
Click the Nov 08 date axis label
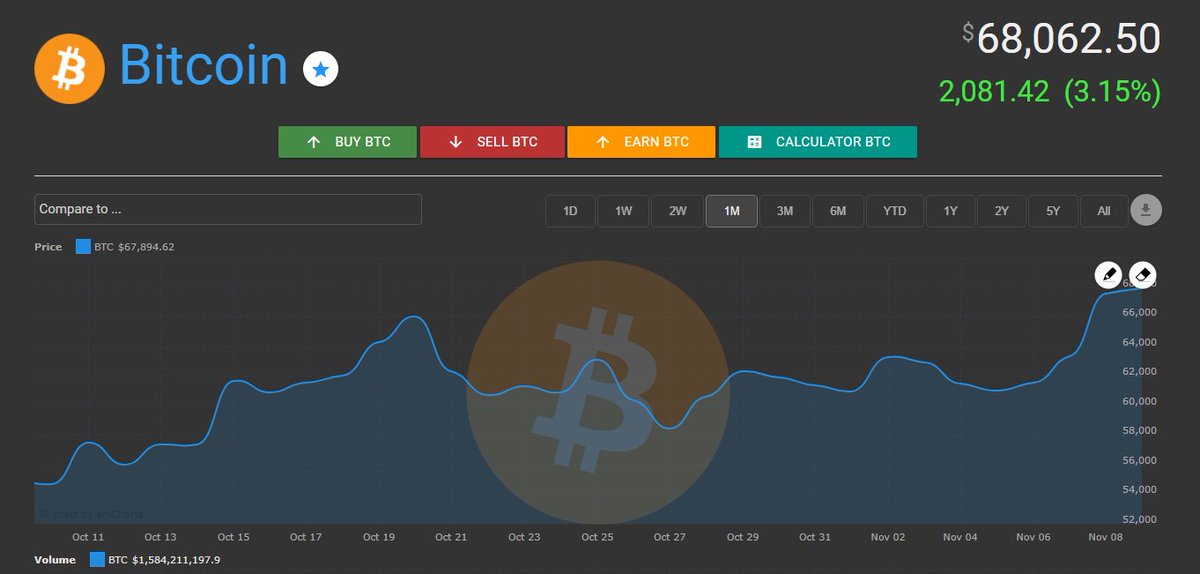point(1106,537)
